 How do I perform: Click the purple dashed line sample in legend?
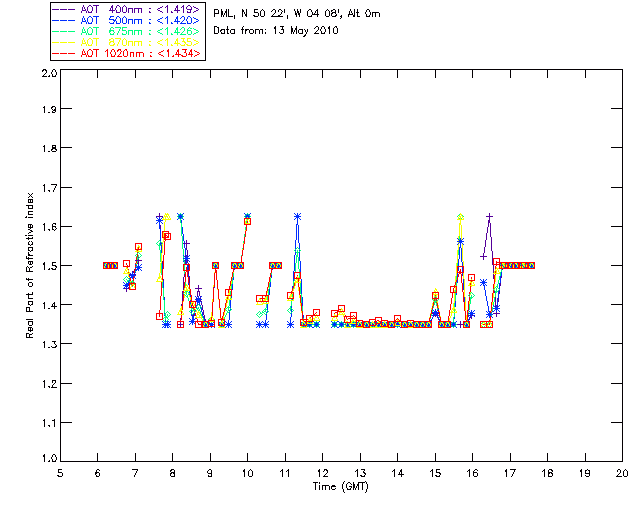coord(64,9)
